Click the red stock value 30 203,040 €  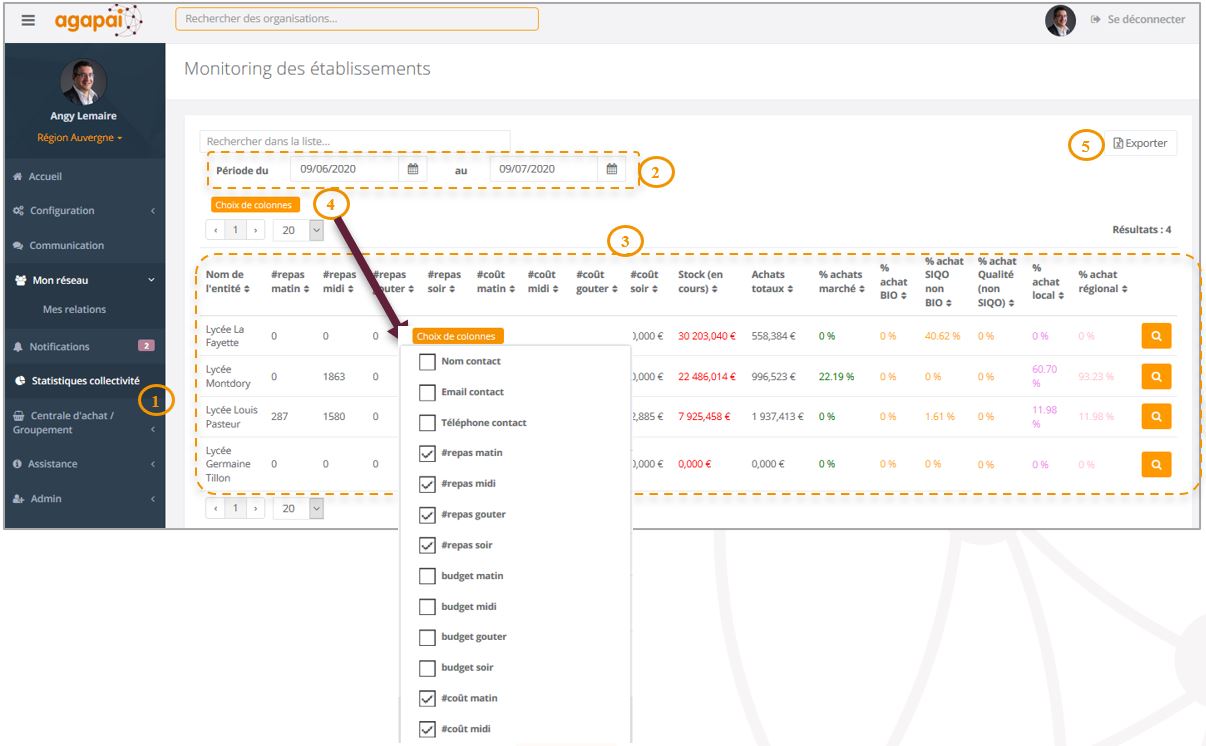coord(706,336)
